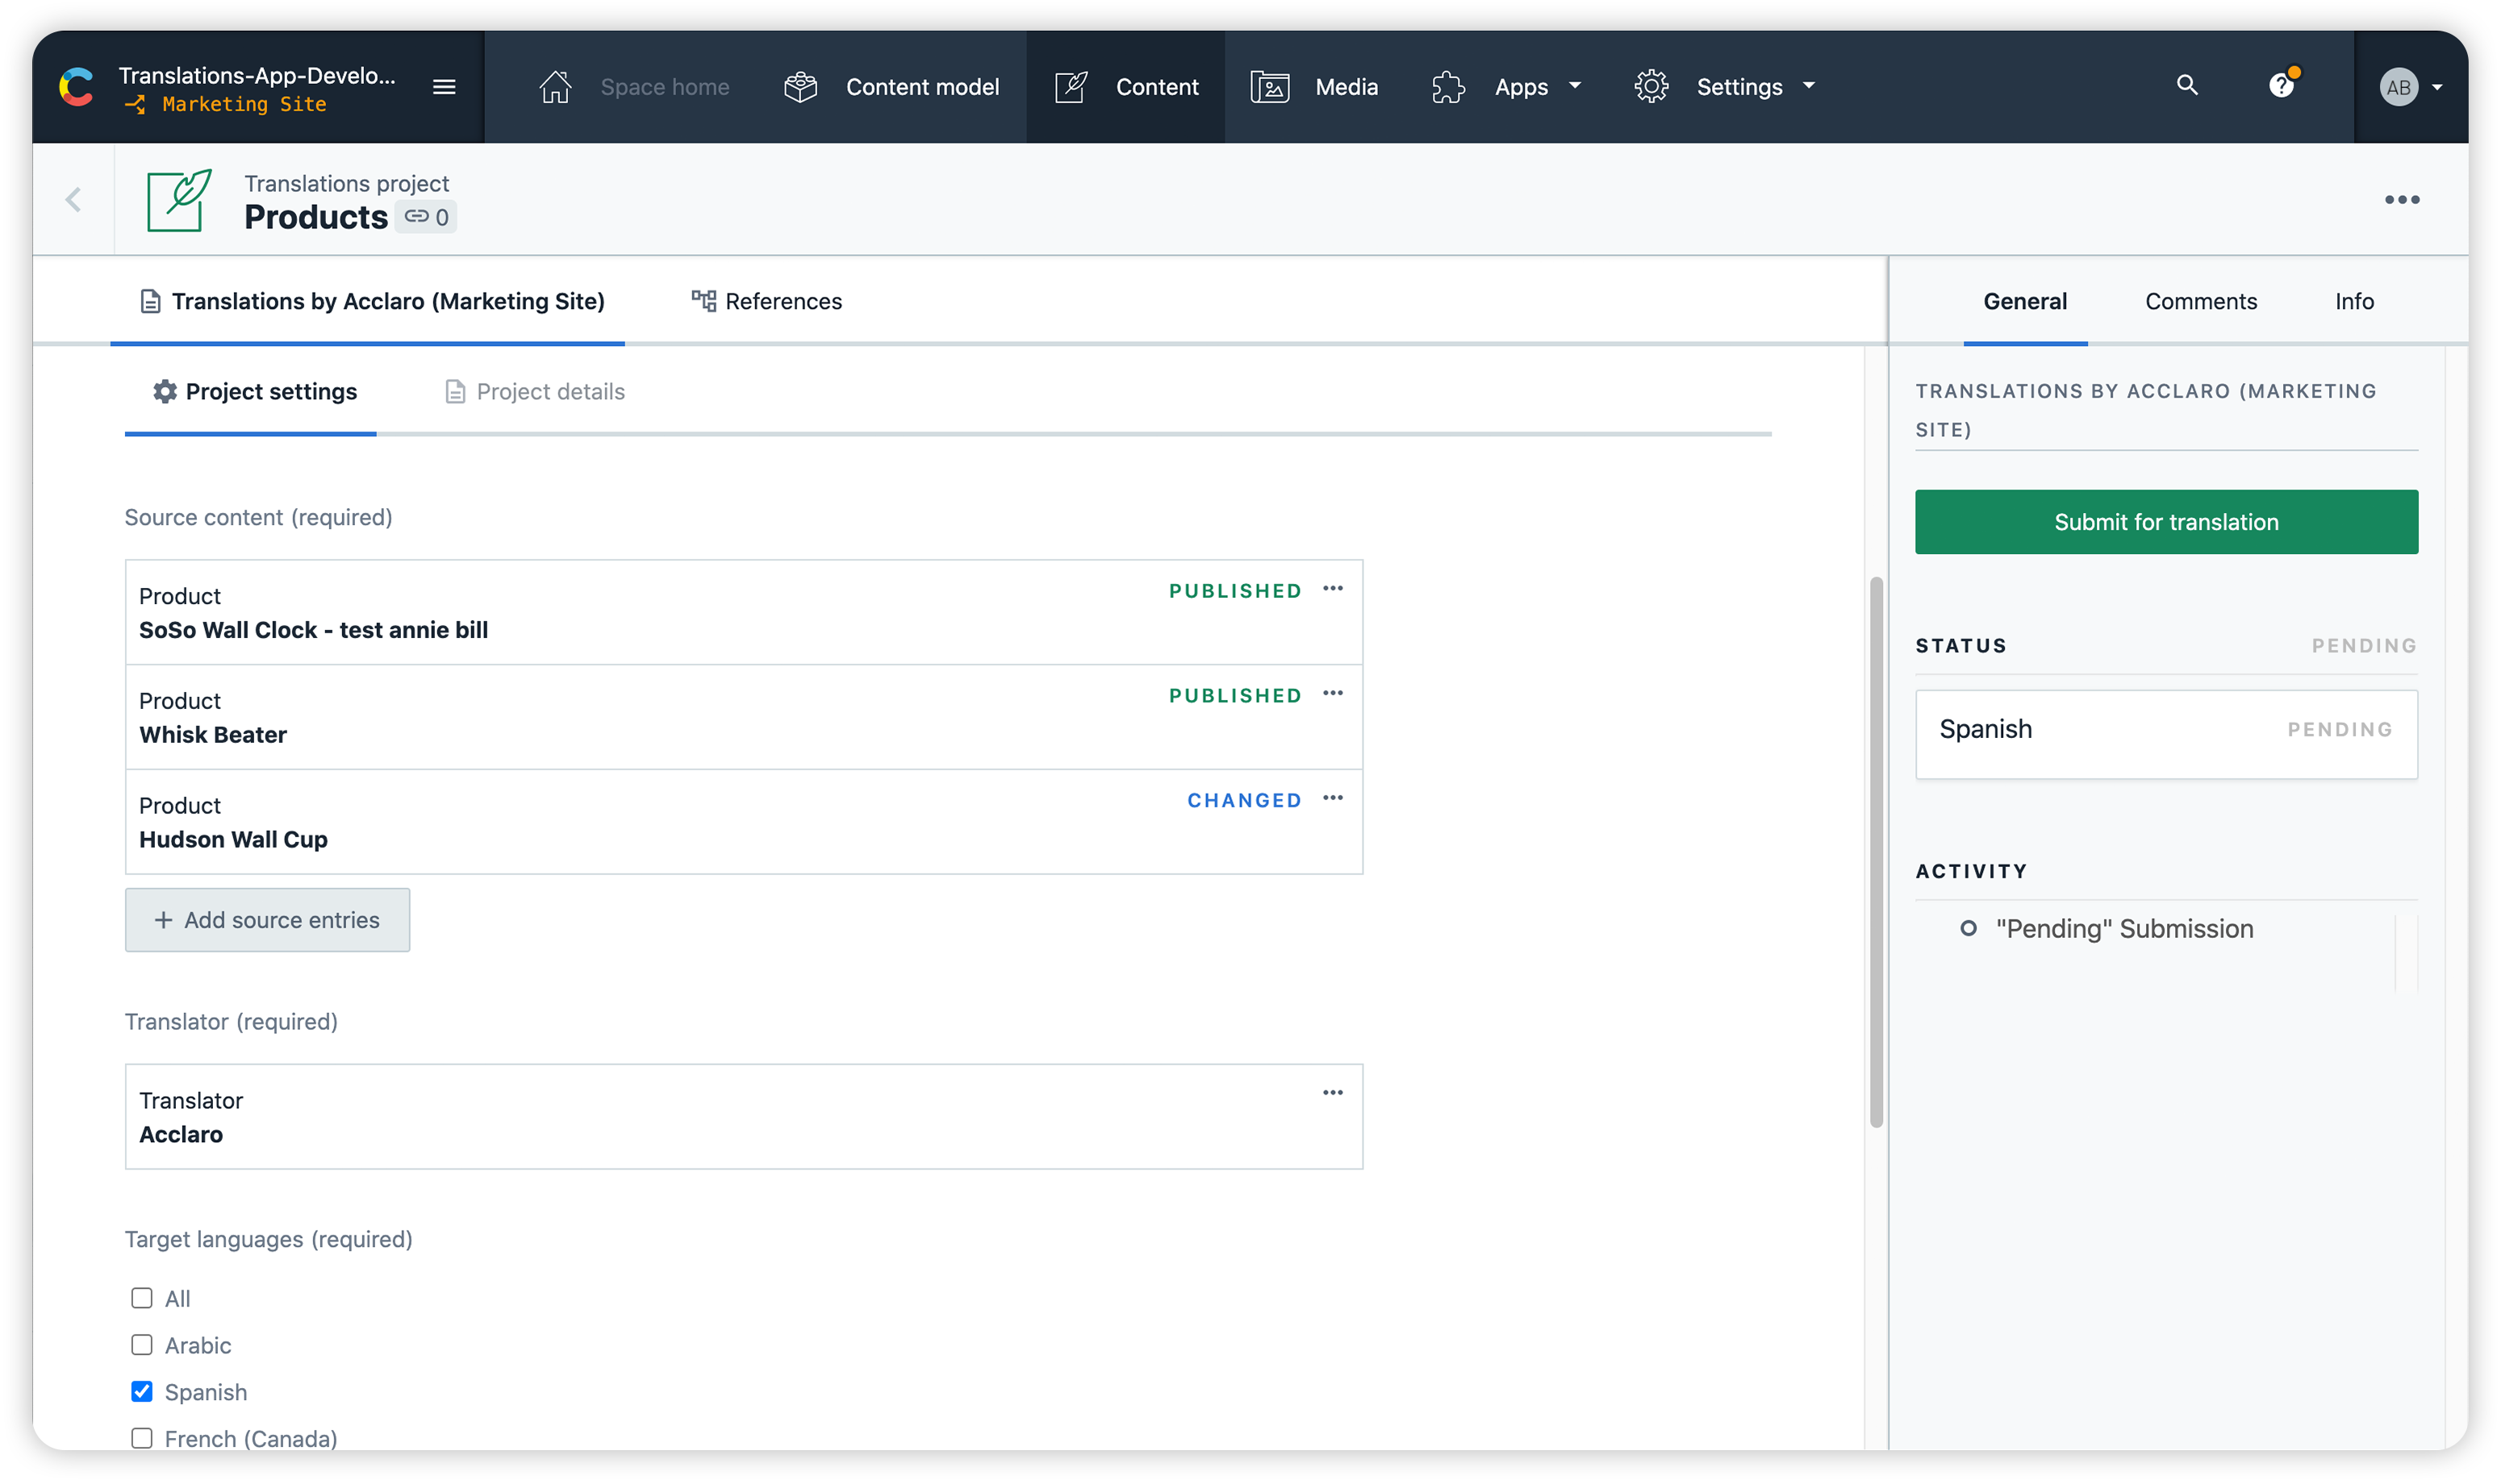Select the Content model icon

(x=800, y=86)
